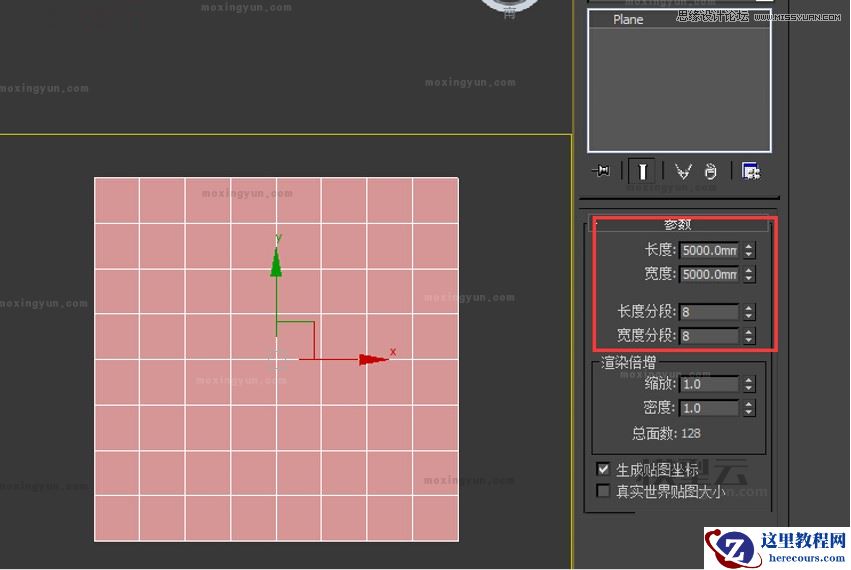Click the XY plane gizmo corner handle
The height and width of the screenshot is (570, 851).
(x=313, y=322)
